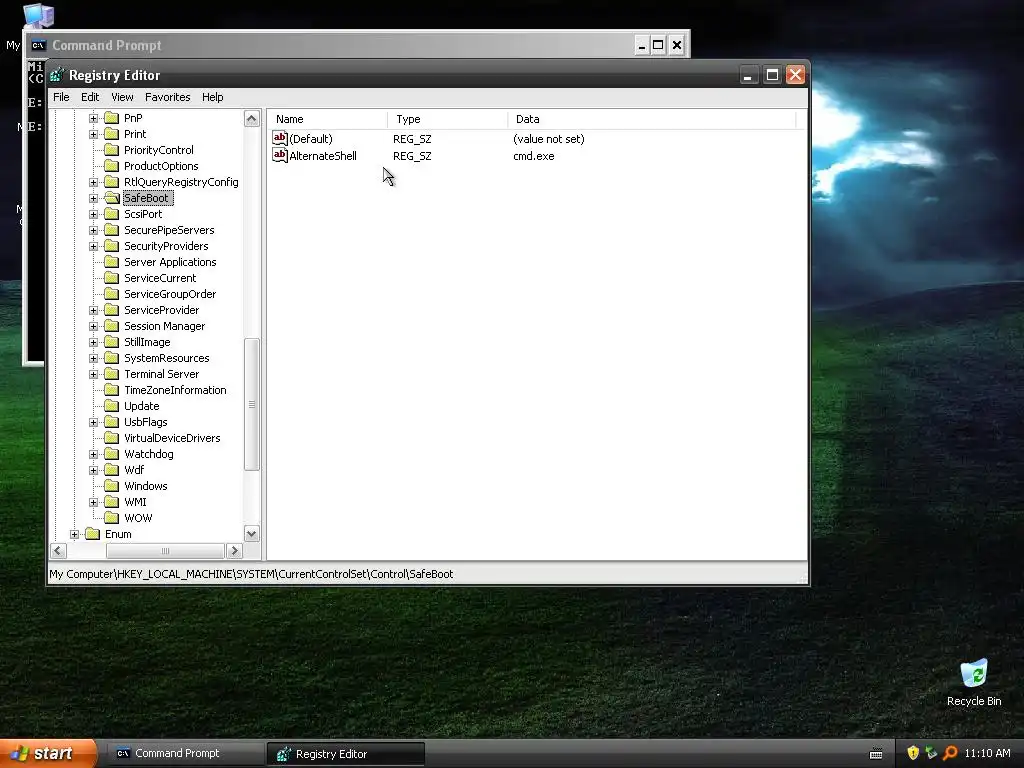Click the magnifier search tray icon

tap(950, 753)
